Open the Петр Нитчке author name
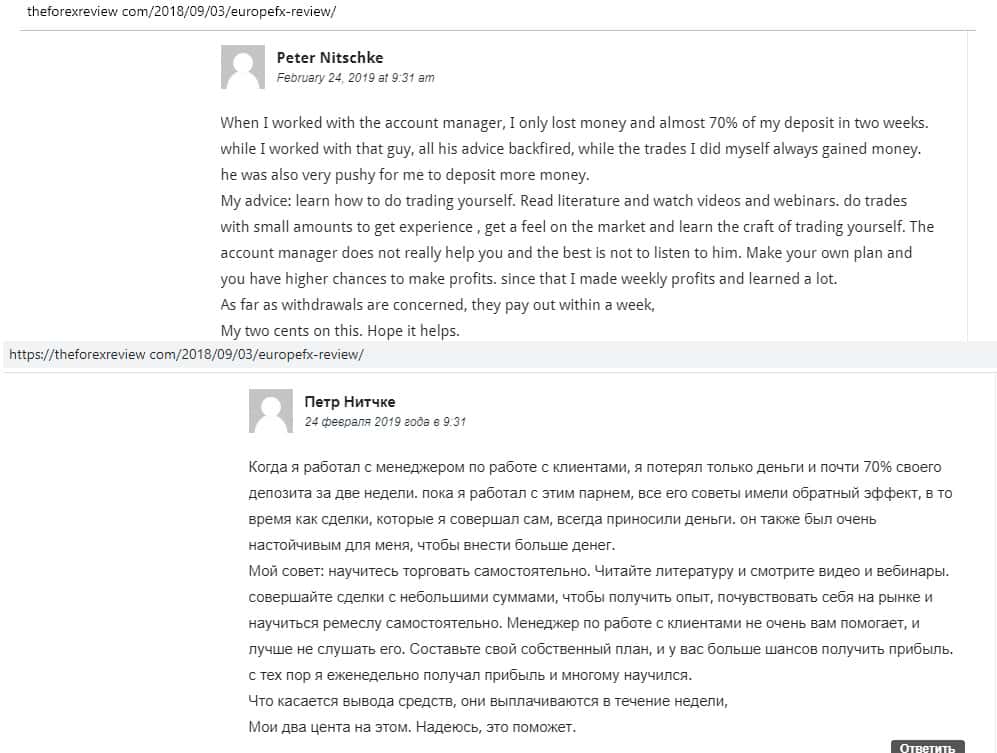 tap(349, 401)
